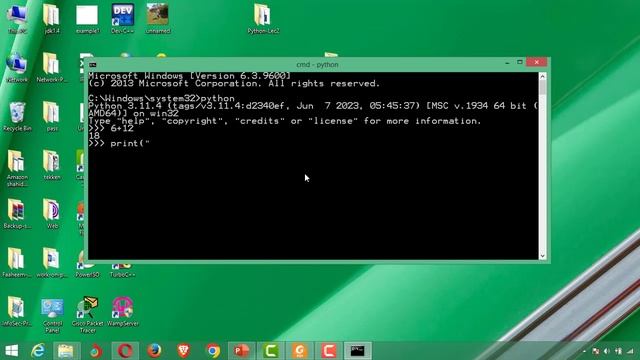Image resolution: width=640 pixels, height=360 pixels.
Task: Click the cmd scrollbar down arrow
Action: pyautogui.click(x=542, y=256)
